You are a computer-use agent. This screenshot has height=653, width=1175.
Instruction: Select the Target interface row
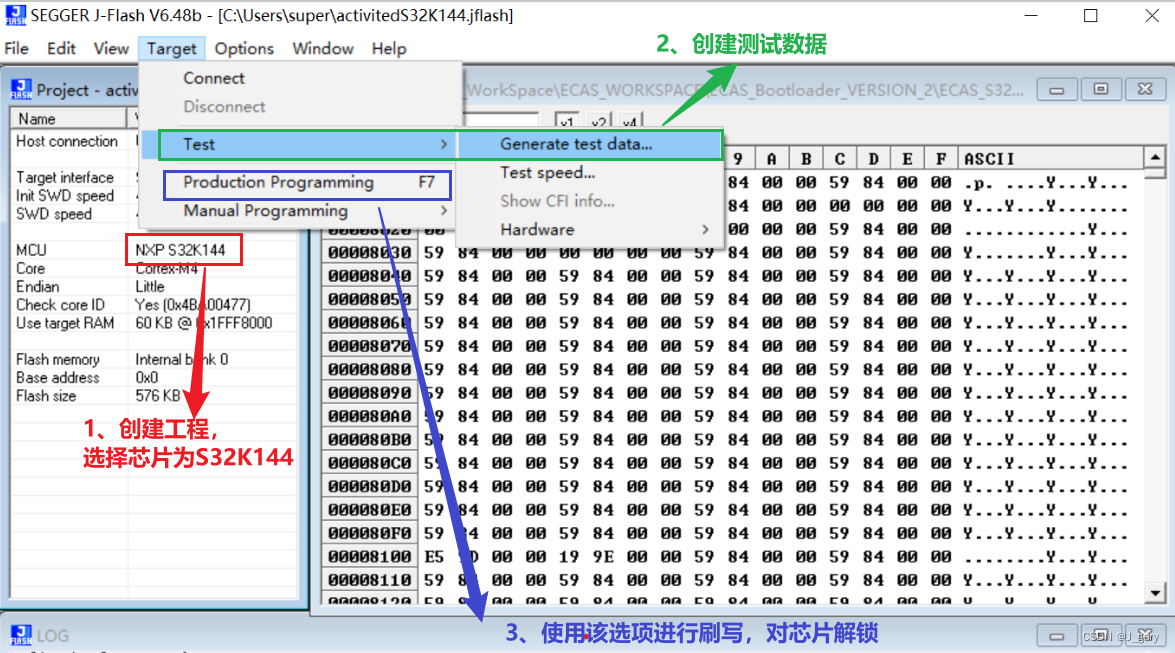click(153, 178)
